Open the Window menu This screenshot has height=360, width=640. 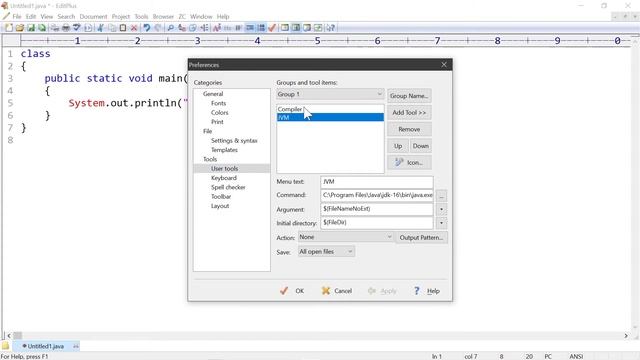pyautogui.click(x=201, y=17)
